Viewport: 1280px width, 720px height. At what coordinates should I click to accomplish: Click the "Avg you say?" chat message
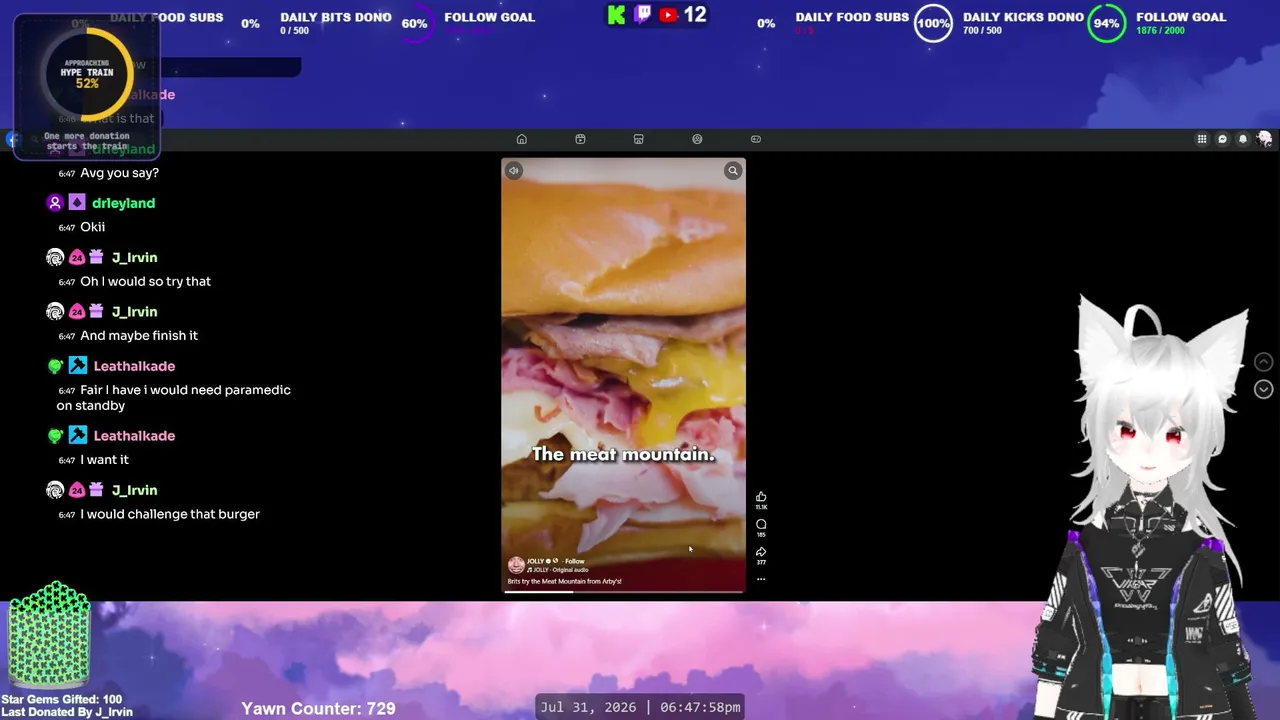119,173
